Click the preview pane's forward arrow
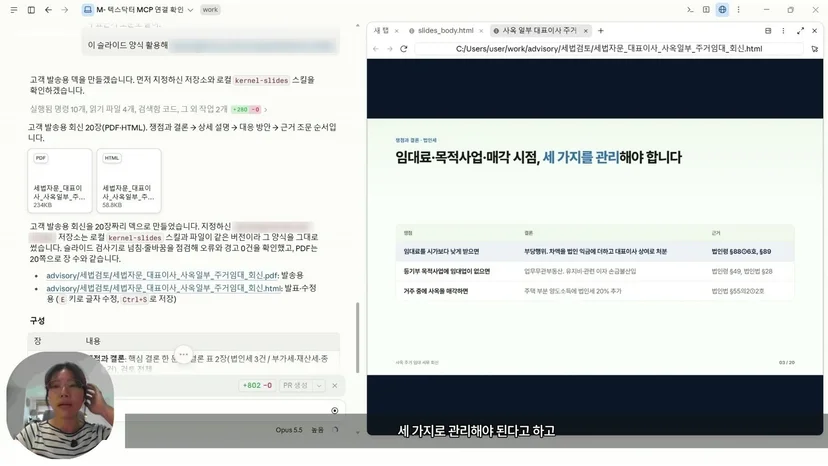The height and width of the screenshot is (466, 828). 390,49
